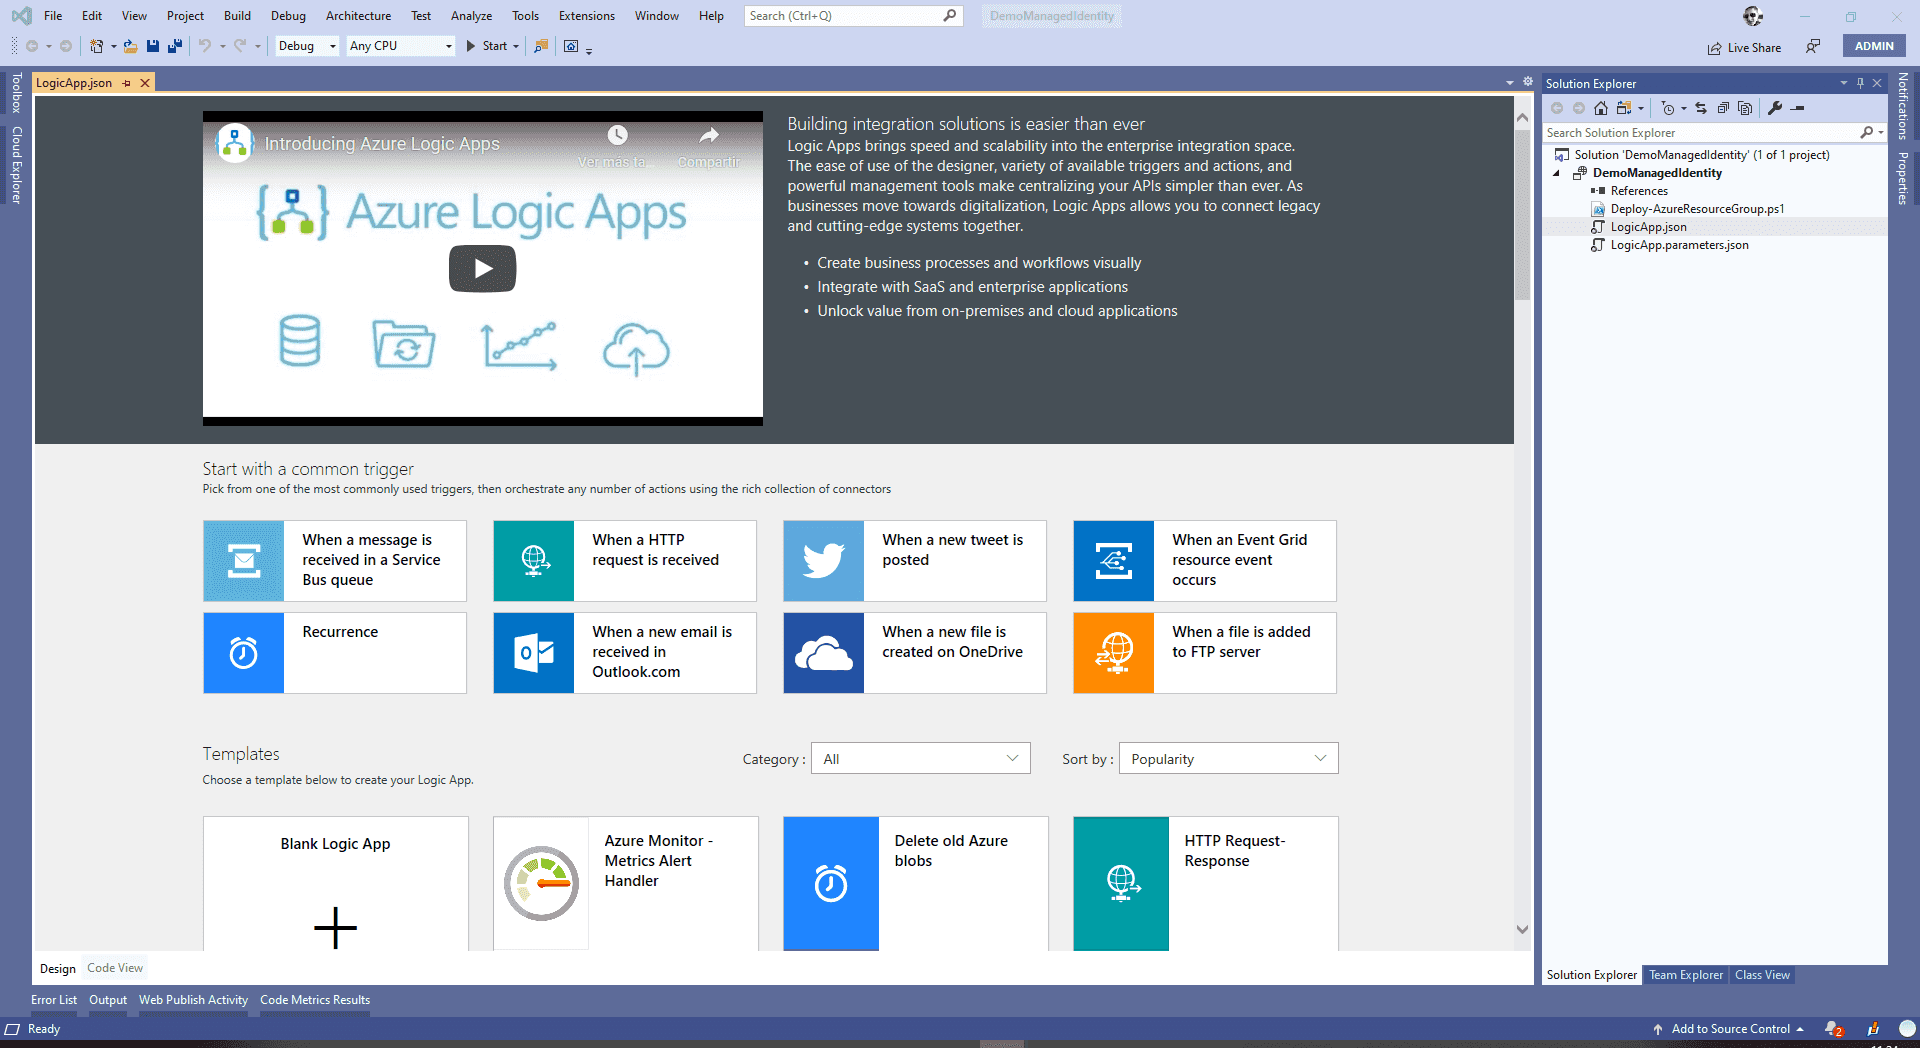Open the toolbar overflow options arrow
1928x1048 pixels.
point(589,50)
